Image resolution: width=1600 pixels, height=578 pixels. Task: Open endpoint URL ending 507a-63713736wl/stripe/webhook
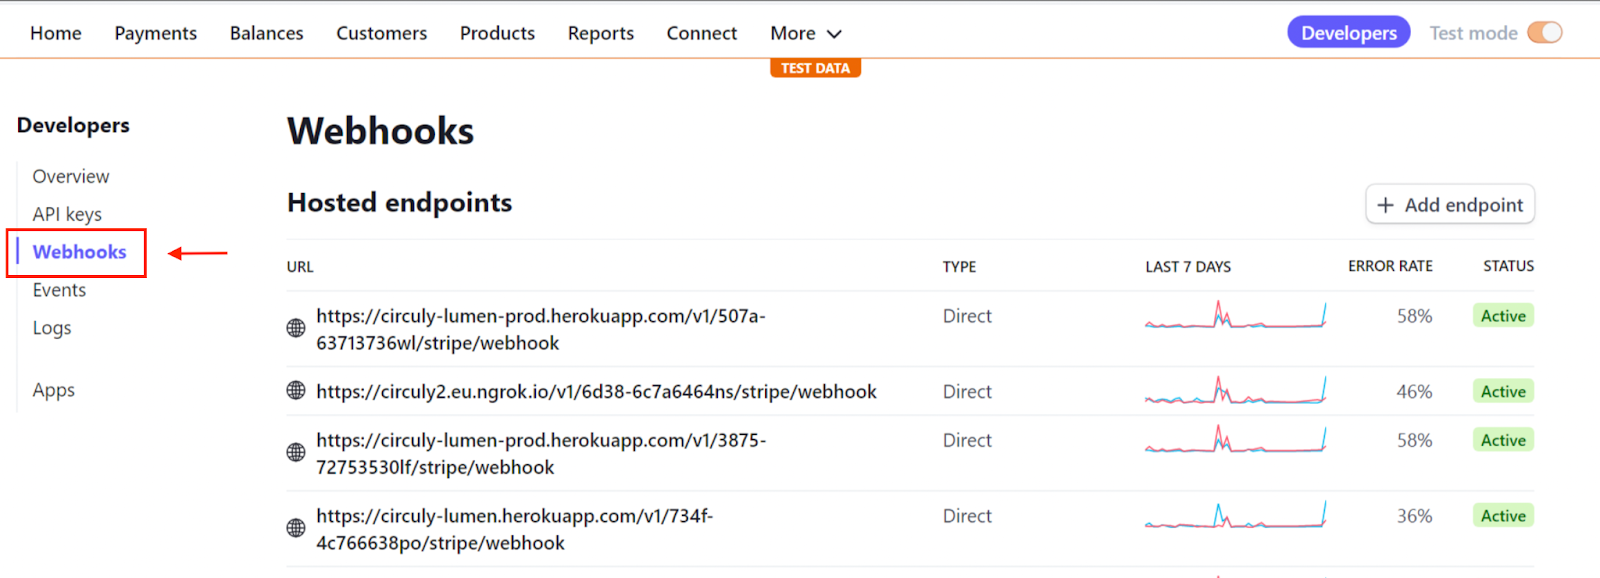pos(541,329)
